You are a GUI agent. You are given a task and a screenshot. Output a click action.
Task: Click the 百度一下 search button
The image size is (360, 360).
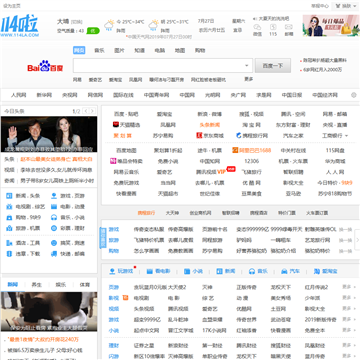(273, 66)
